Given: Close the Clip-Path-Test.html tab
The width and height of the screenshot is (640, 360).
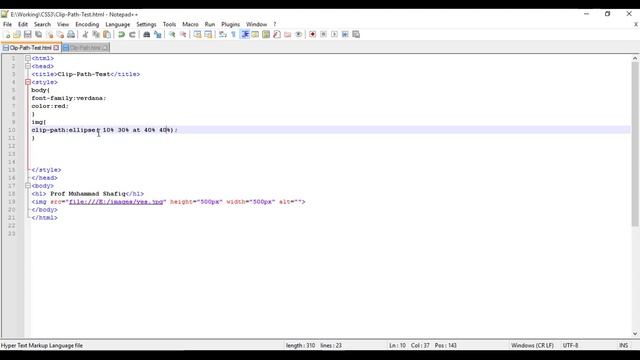Looking at the screenshot, I should 56,48.
